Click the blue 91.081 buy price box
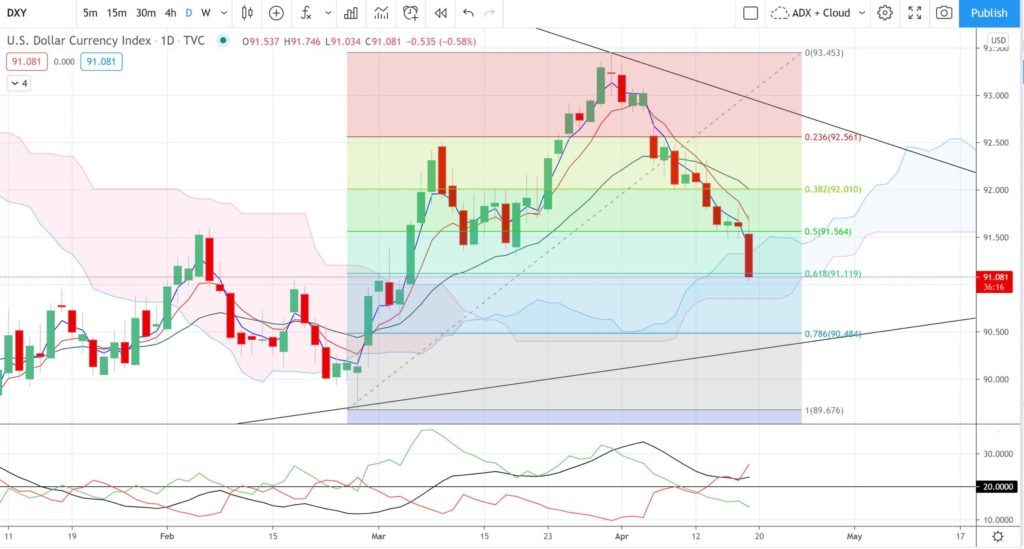Viewport: 1024px width, 549px height. coord(101,61)
